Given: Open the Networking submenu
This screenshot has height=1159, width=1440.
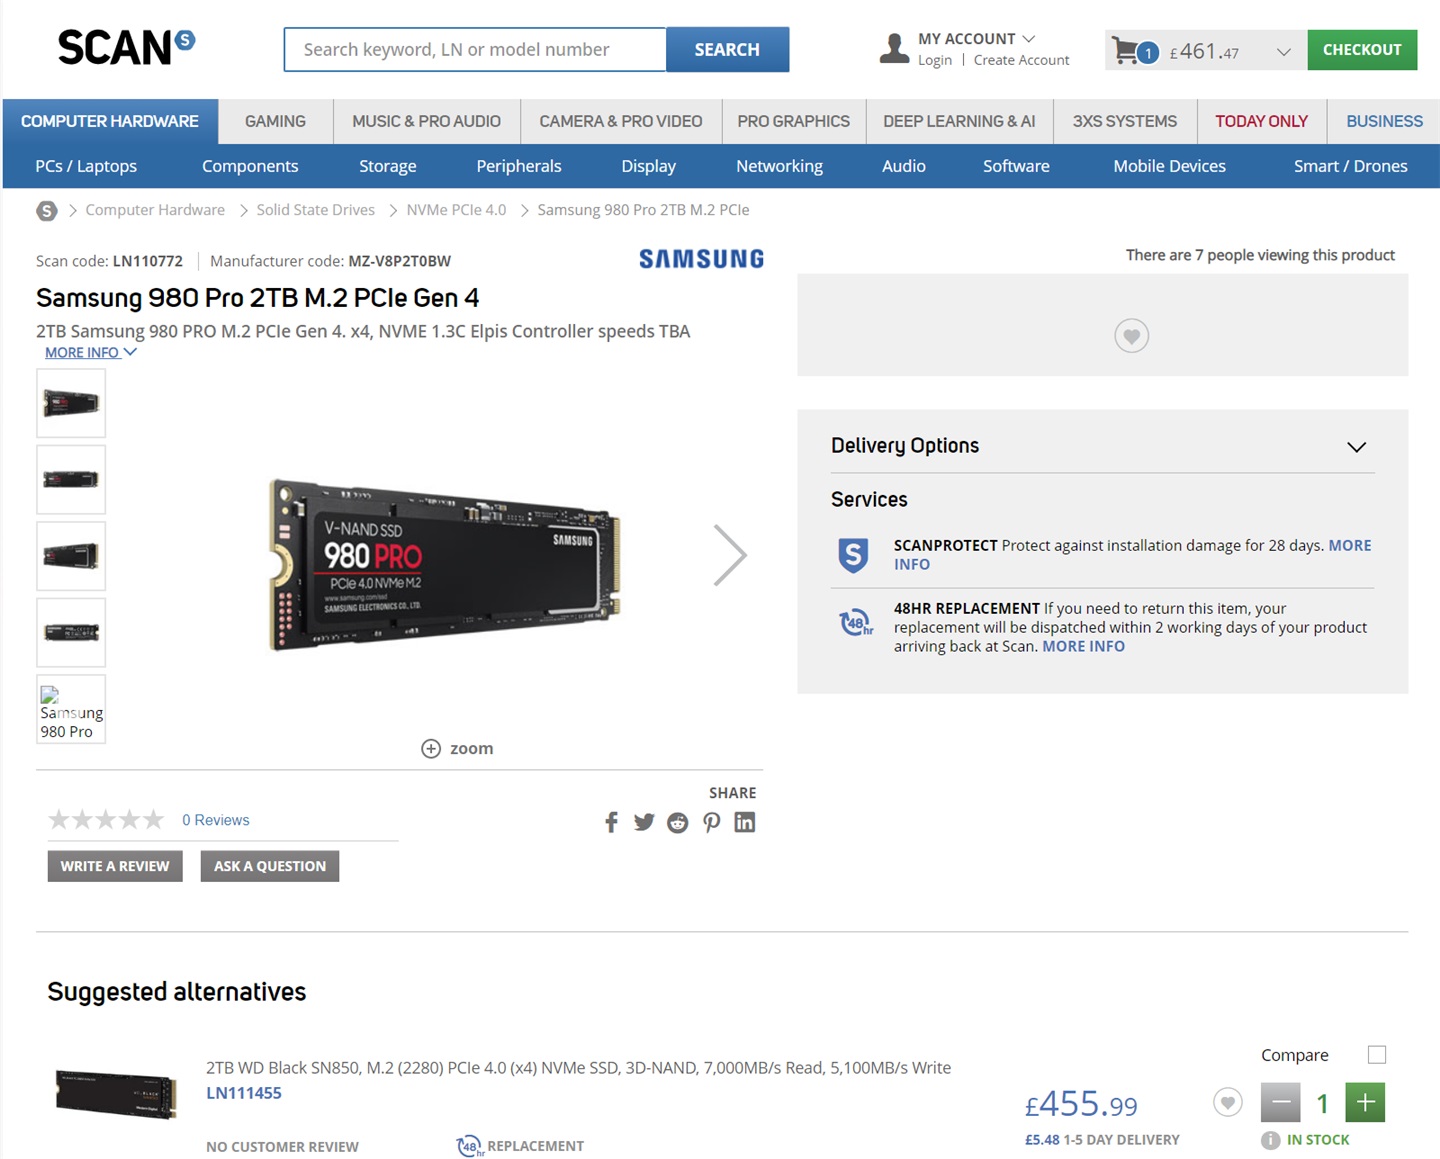Looking at the screenshot, I should [x=779, y=166].
